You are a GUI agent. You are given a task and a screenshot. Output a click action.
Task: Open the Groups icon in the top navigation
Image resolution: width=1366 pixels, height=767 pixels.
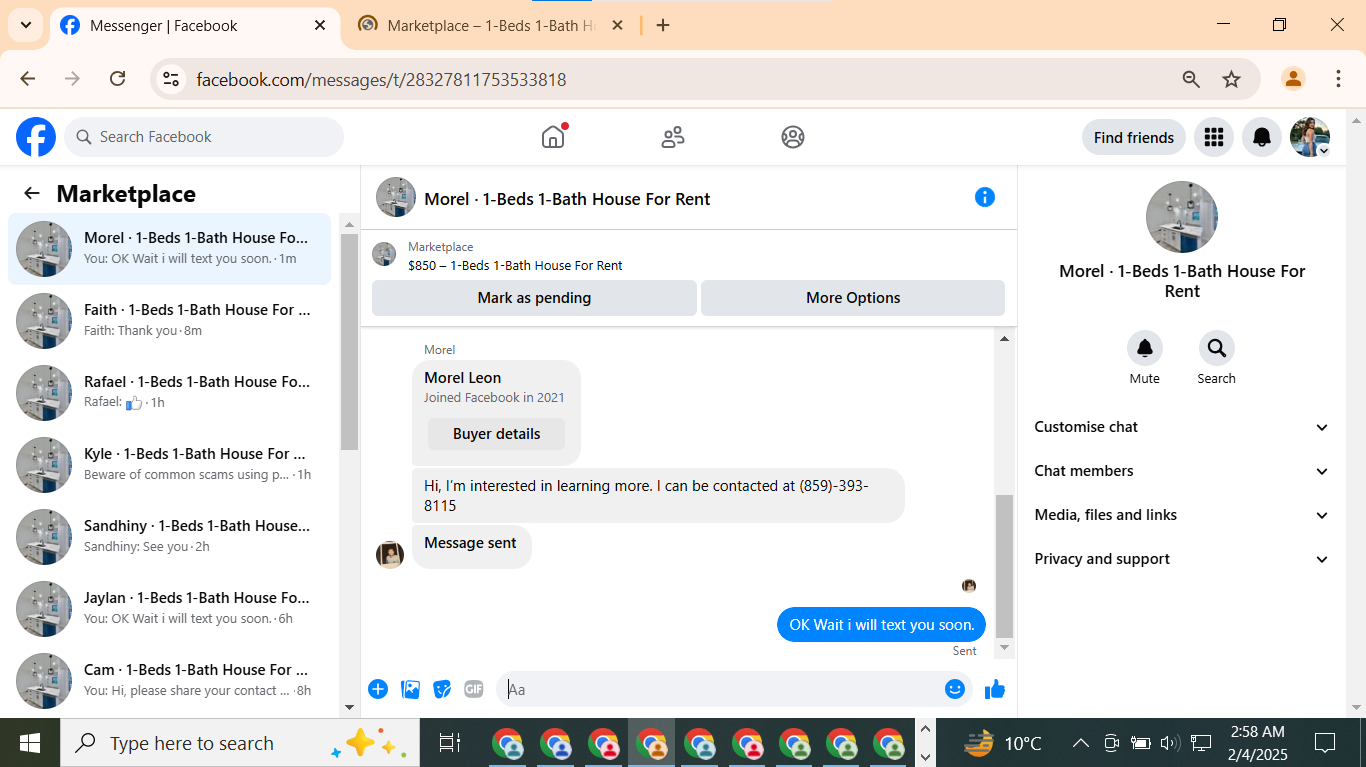pos(793,137)
